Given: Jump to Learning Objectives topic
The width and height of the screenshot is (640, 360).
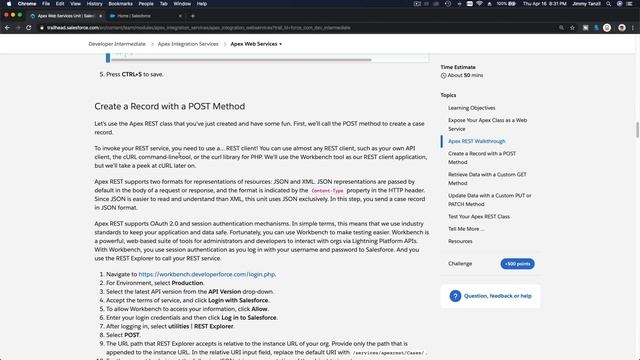Looking at the screenshot, I should pos(471,108).
